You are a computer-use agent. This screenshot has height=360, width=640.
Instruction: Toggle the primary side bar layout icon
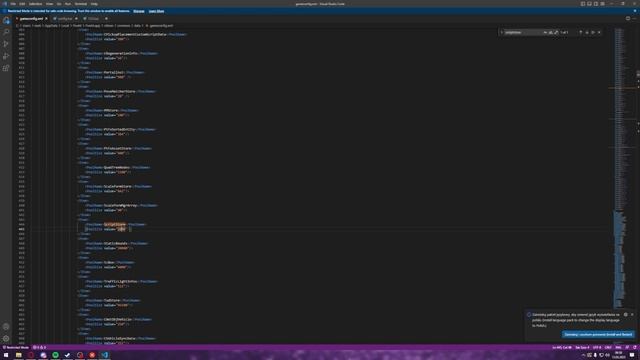(583, 4)
